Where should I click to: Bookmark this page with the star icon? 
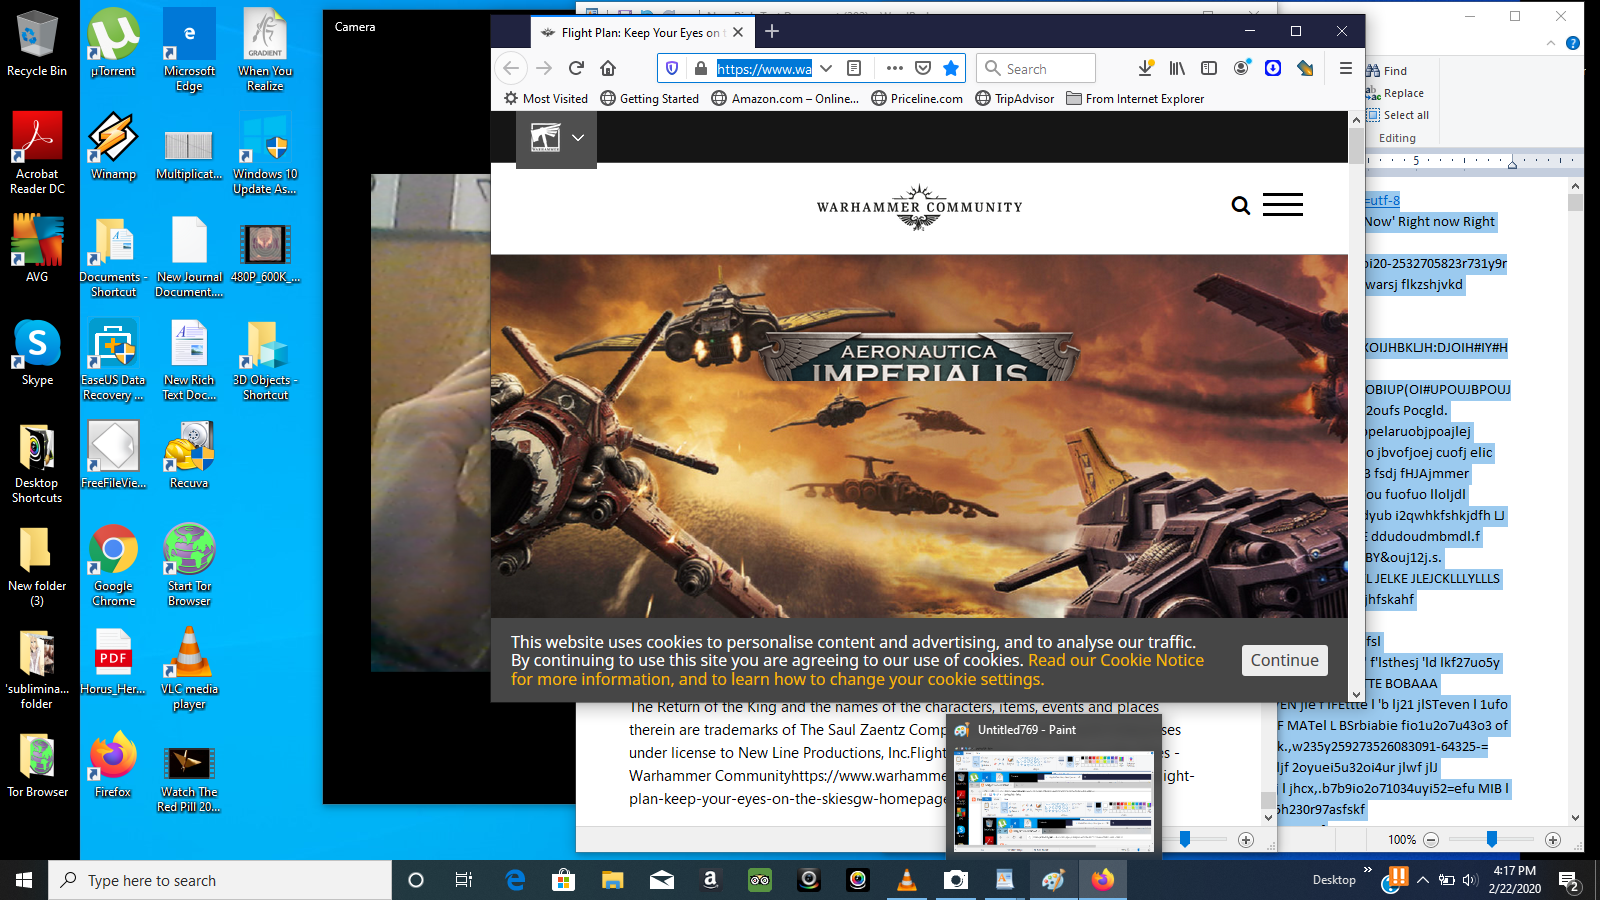coord(951,68)
